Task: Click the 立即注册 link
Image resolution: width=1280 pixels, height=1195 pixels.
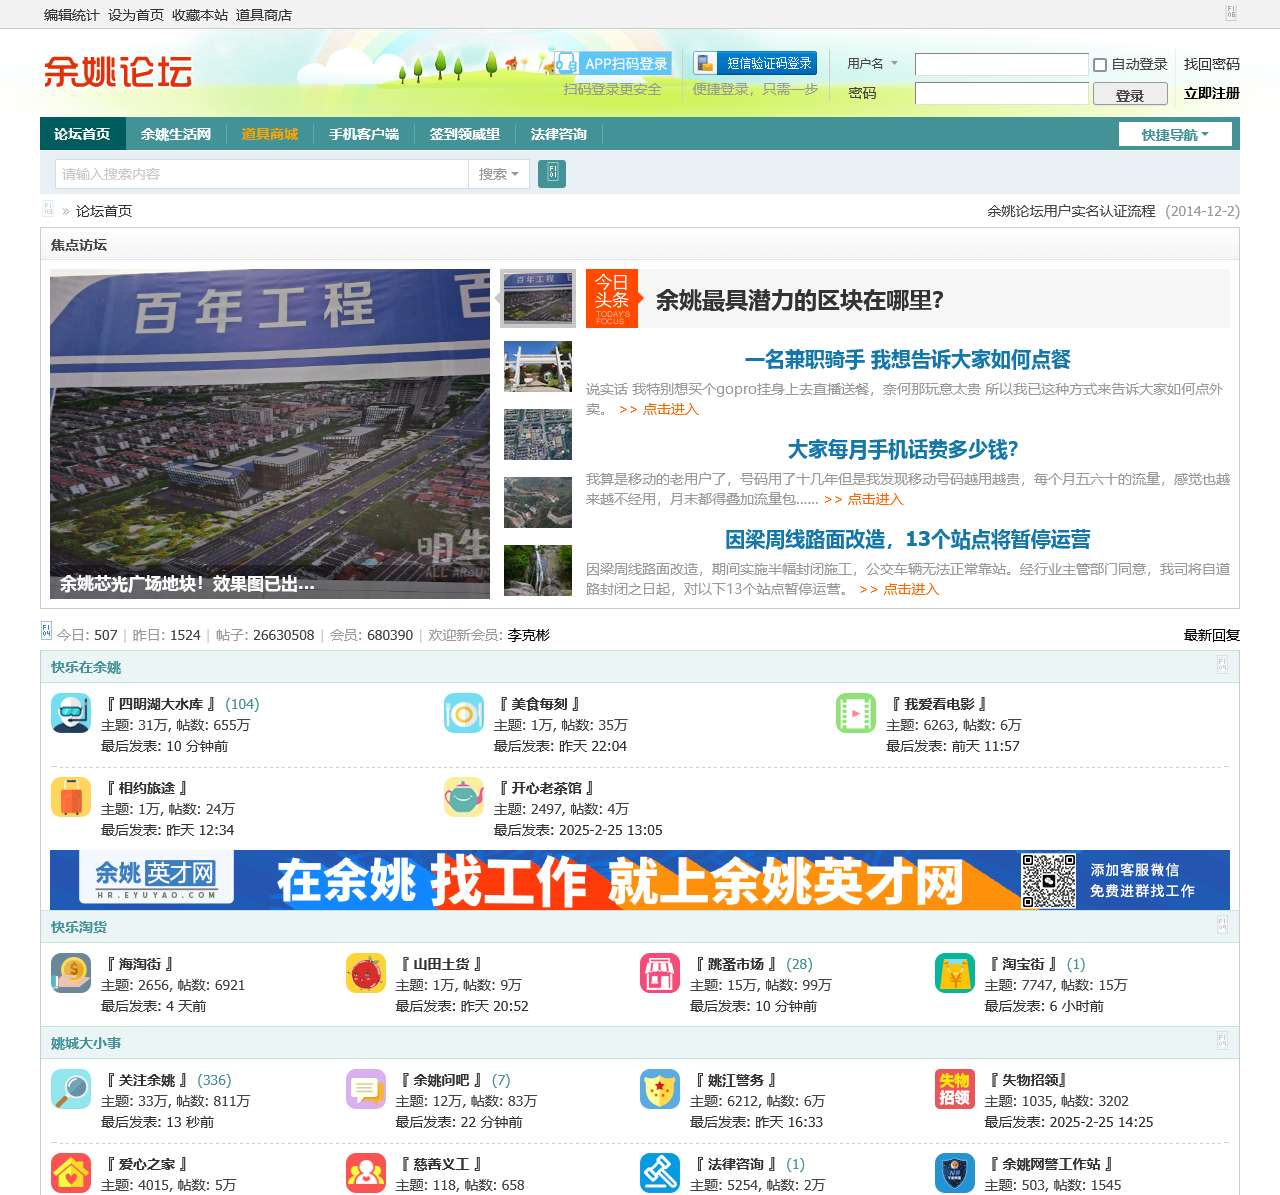Action: pos(1211,93)
